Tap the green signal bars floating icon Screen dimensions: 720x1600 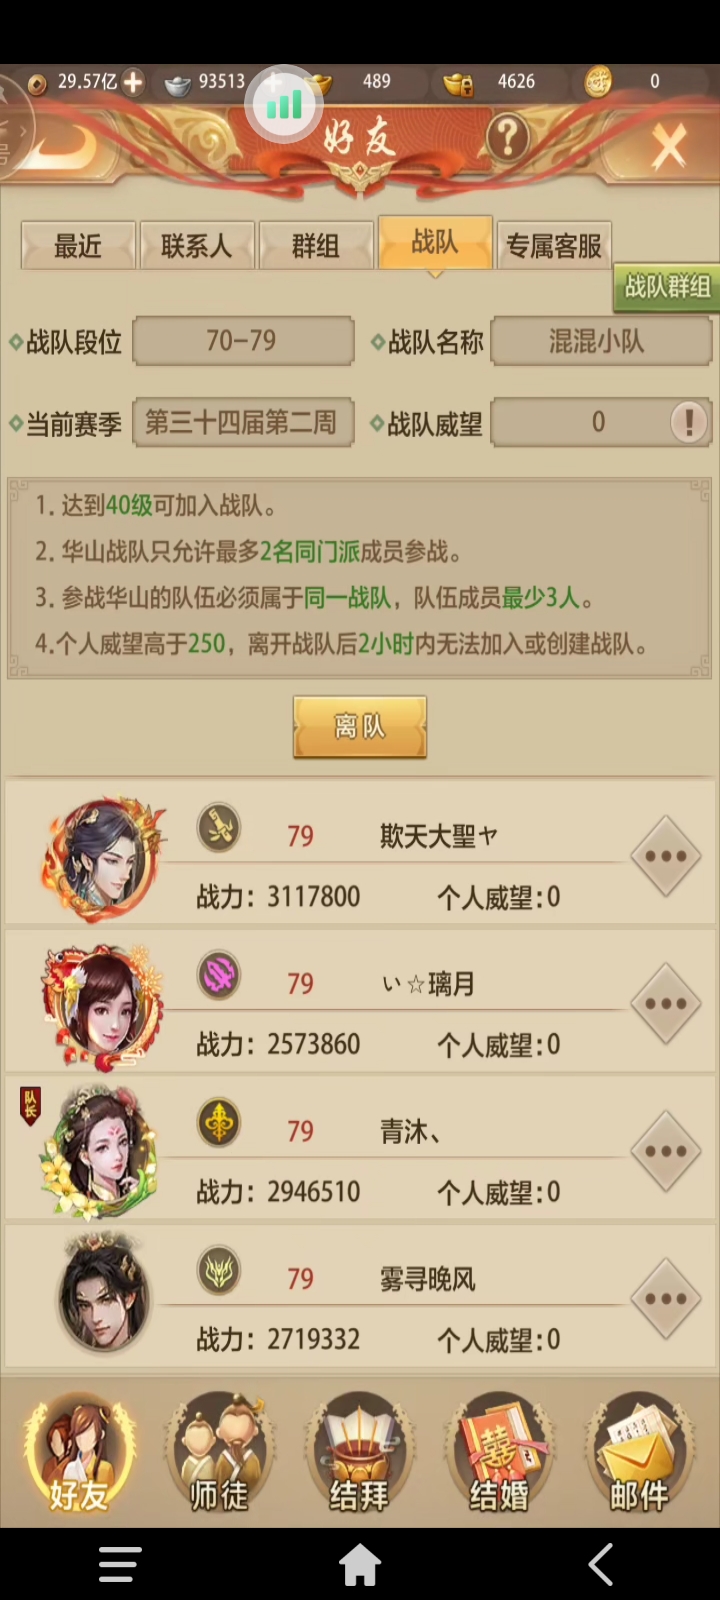[x=284, y=104]
